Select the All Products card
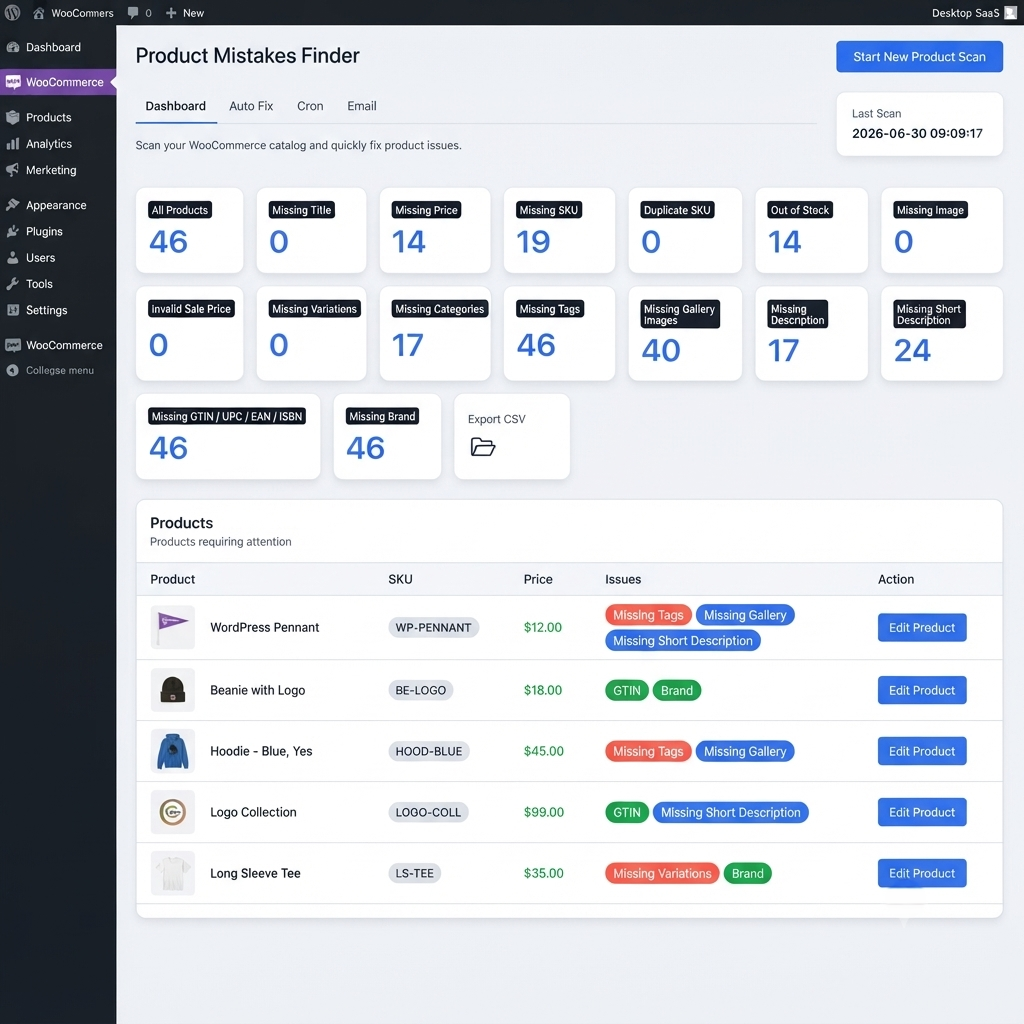This screenshot has width=1024, height=1024. tap(189, 230)
